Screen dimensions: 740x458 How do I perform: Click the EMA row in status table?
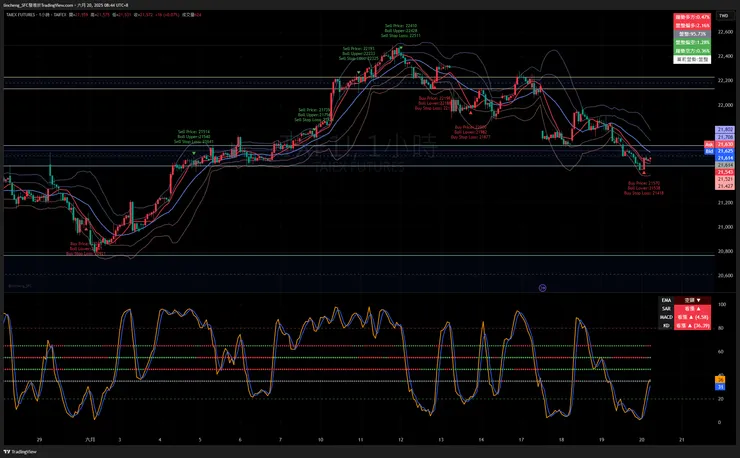(x=684, y=300)
